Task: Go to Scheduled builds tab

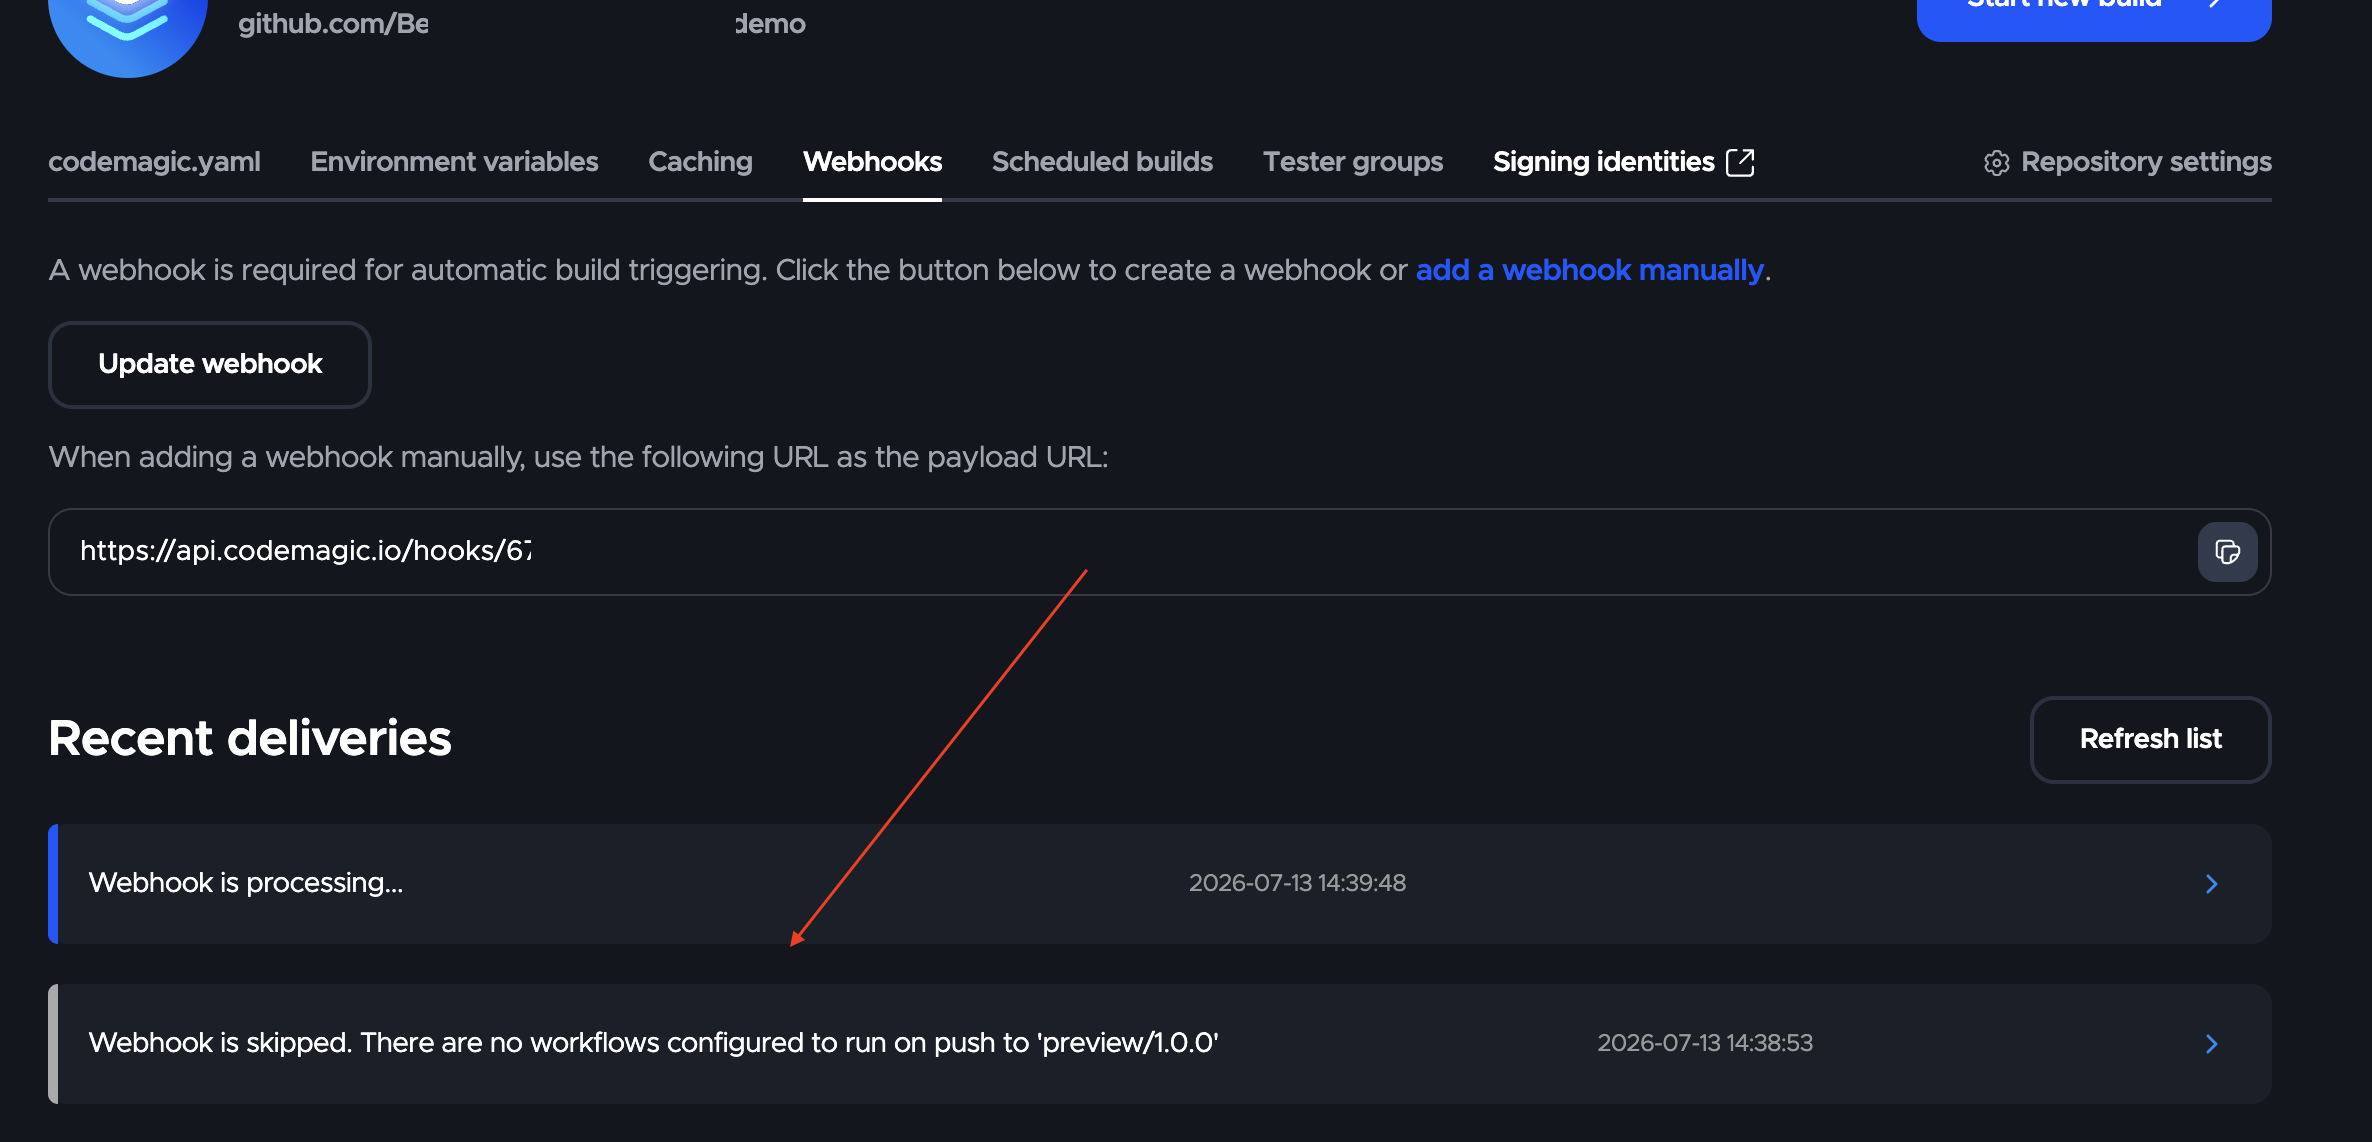Action: [1102, 162]
